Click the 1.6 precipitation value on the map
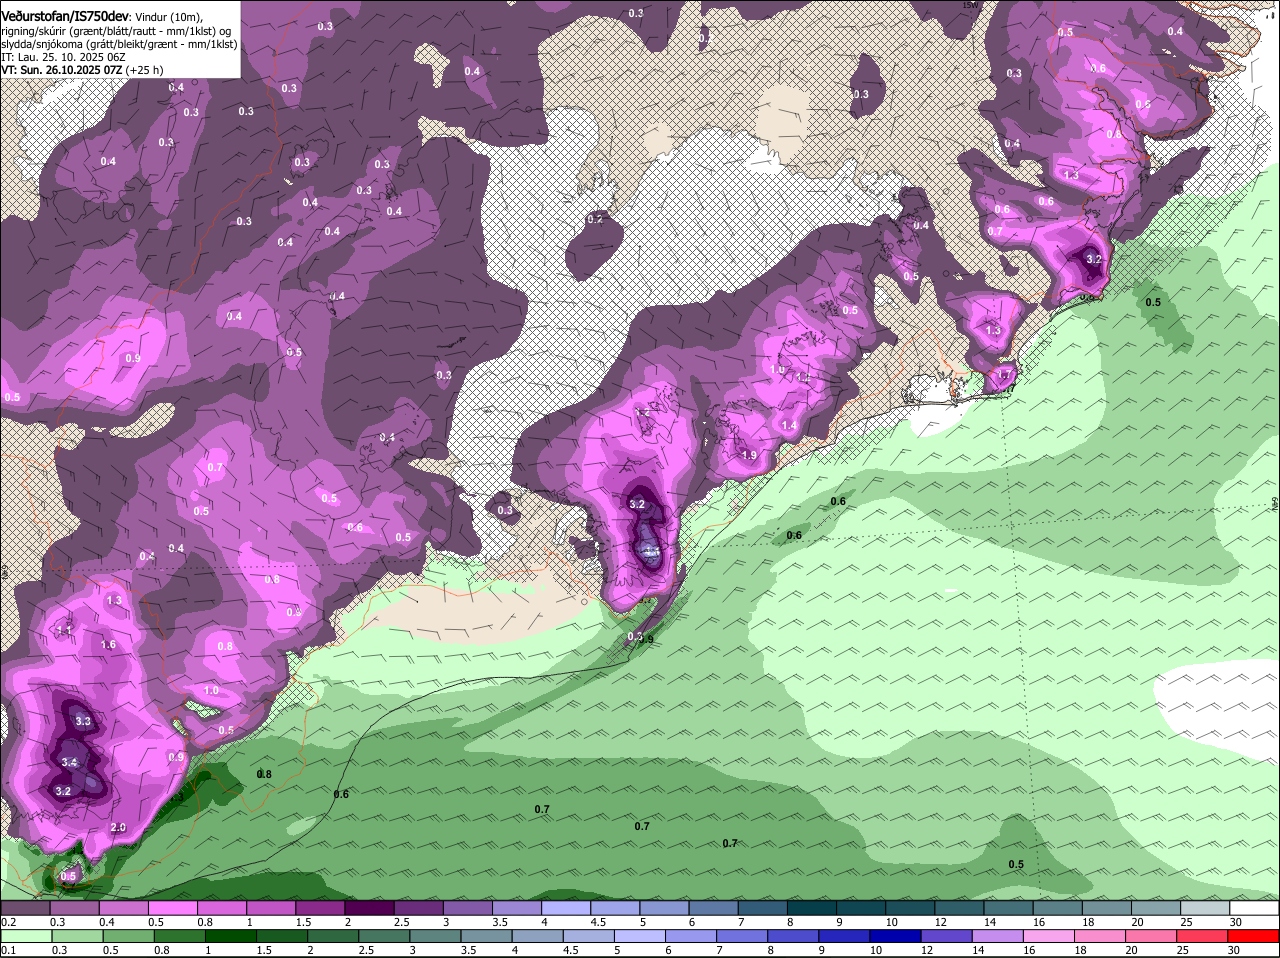This screenshot has height=958, width=1280. pyautogui.click(x=108, y=644)
